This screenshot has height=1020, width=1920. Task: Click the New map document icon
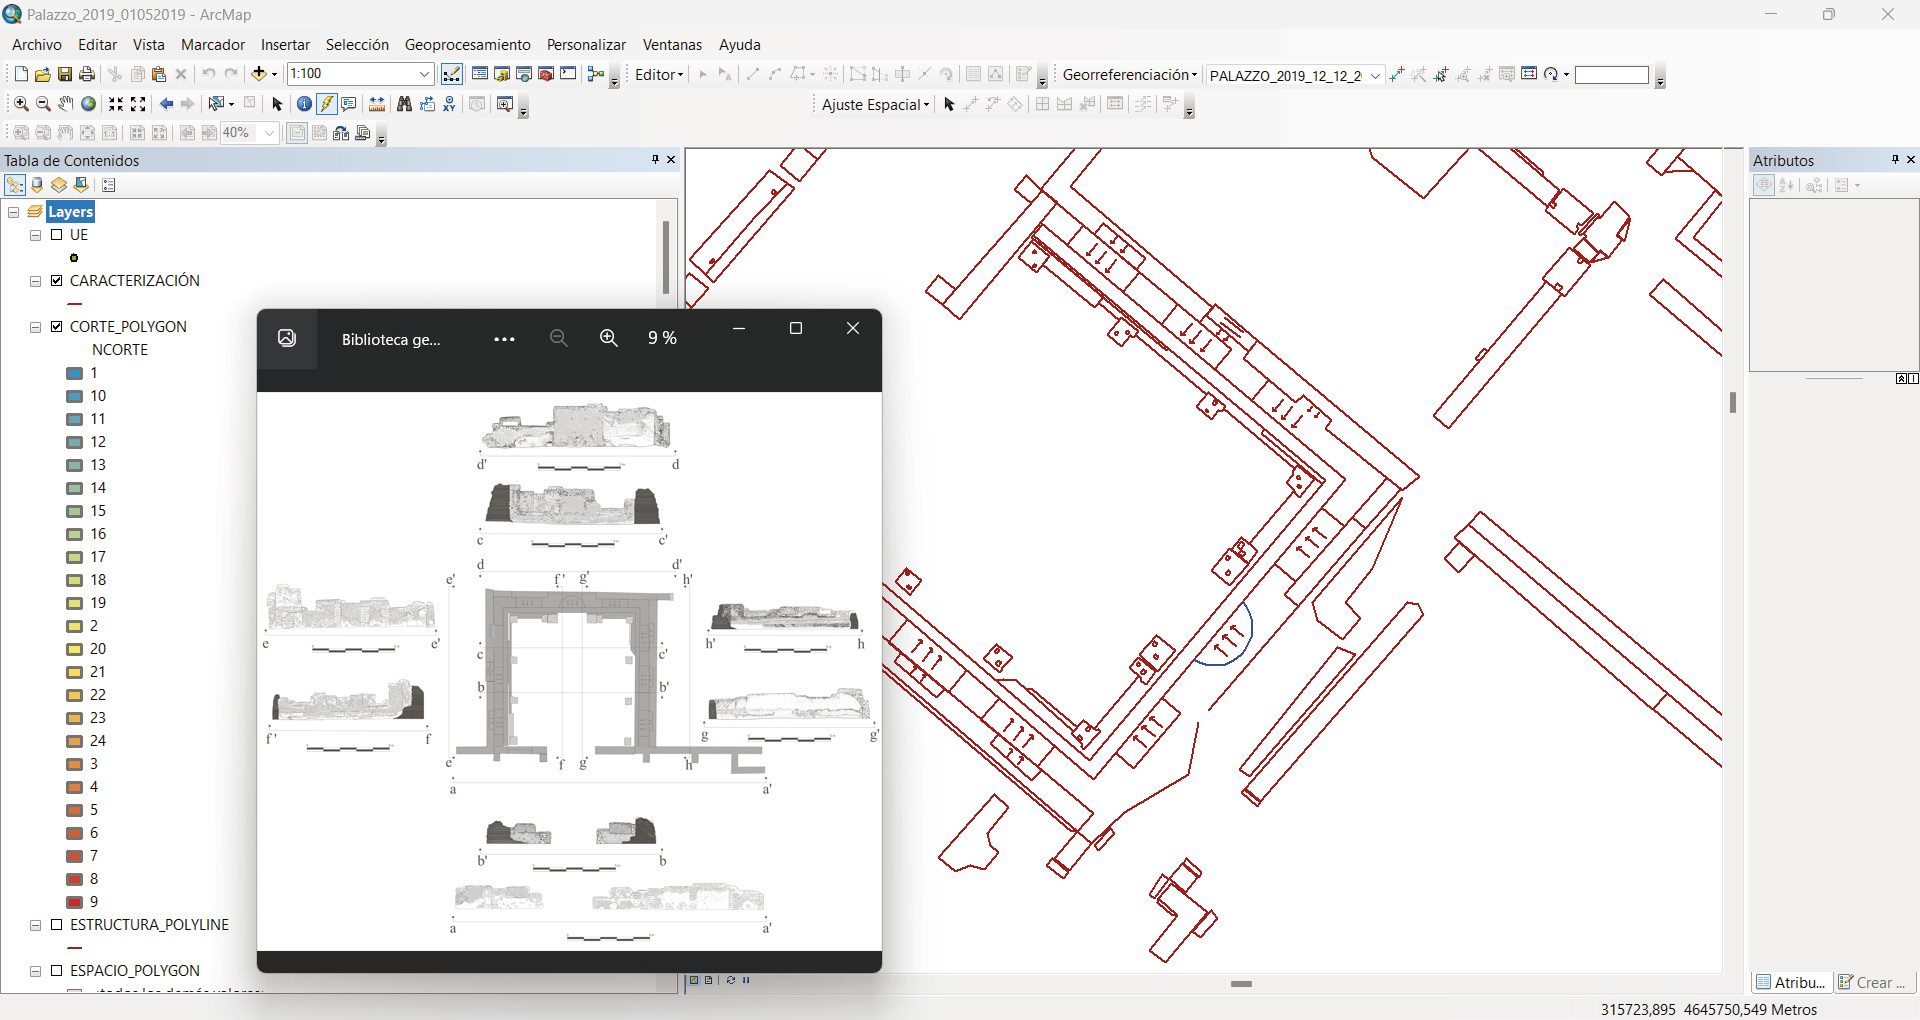21,74
